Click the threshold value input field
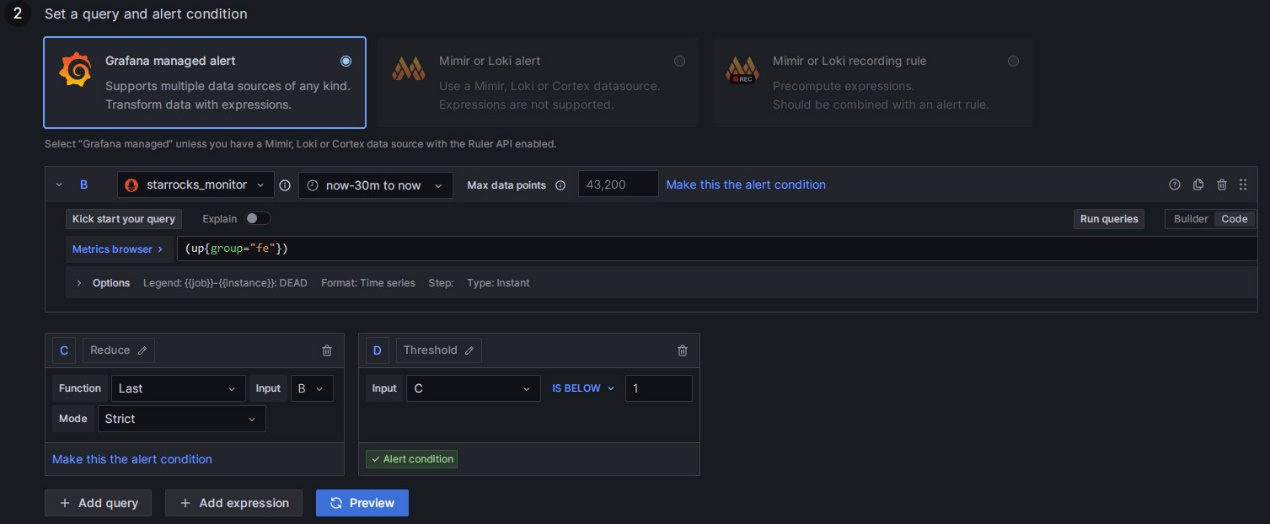Screen dimensions: 1270x524 pos(658,389)
